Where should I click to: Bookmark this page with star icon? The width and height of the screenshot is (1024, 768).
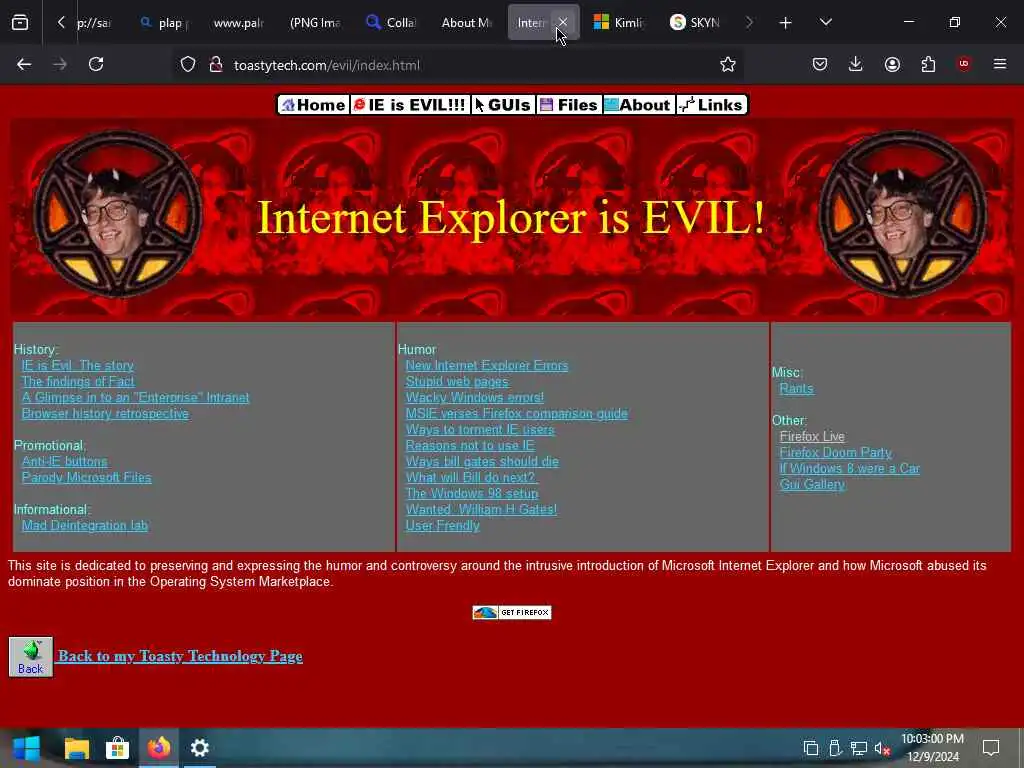[728, 64]
